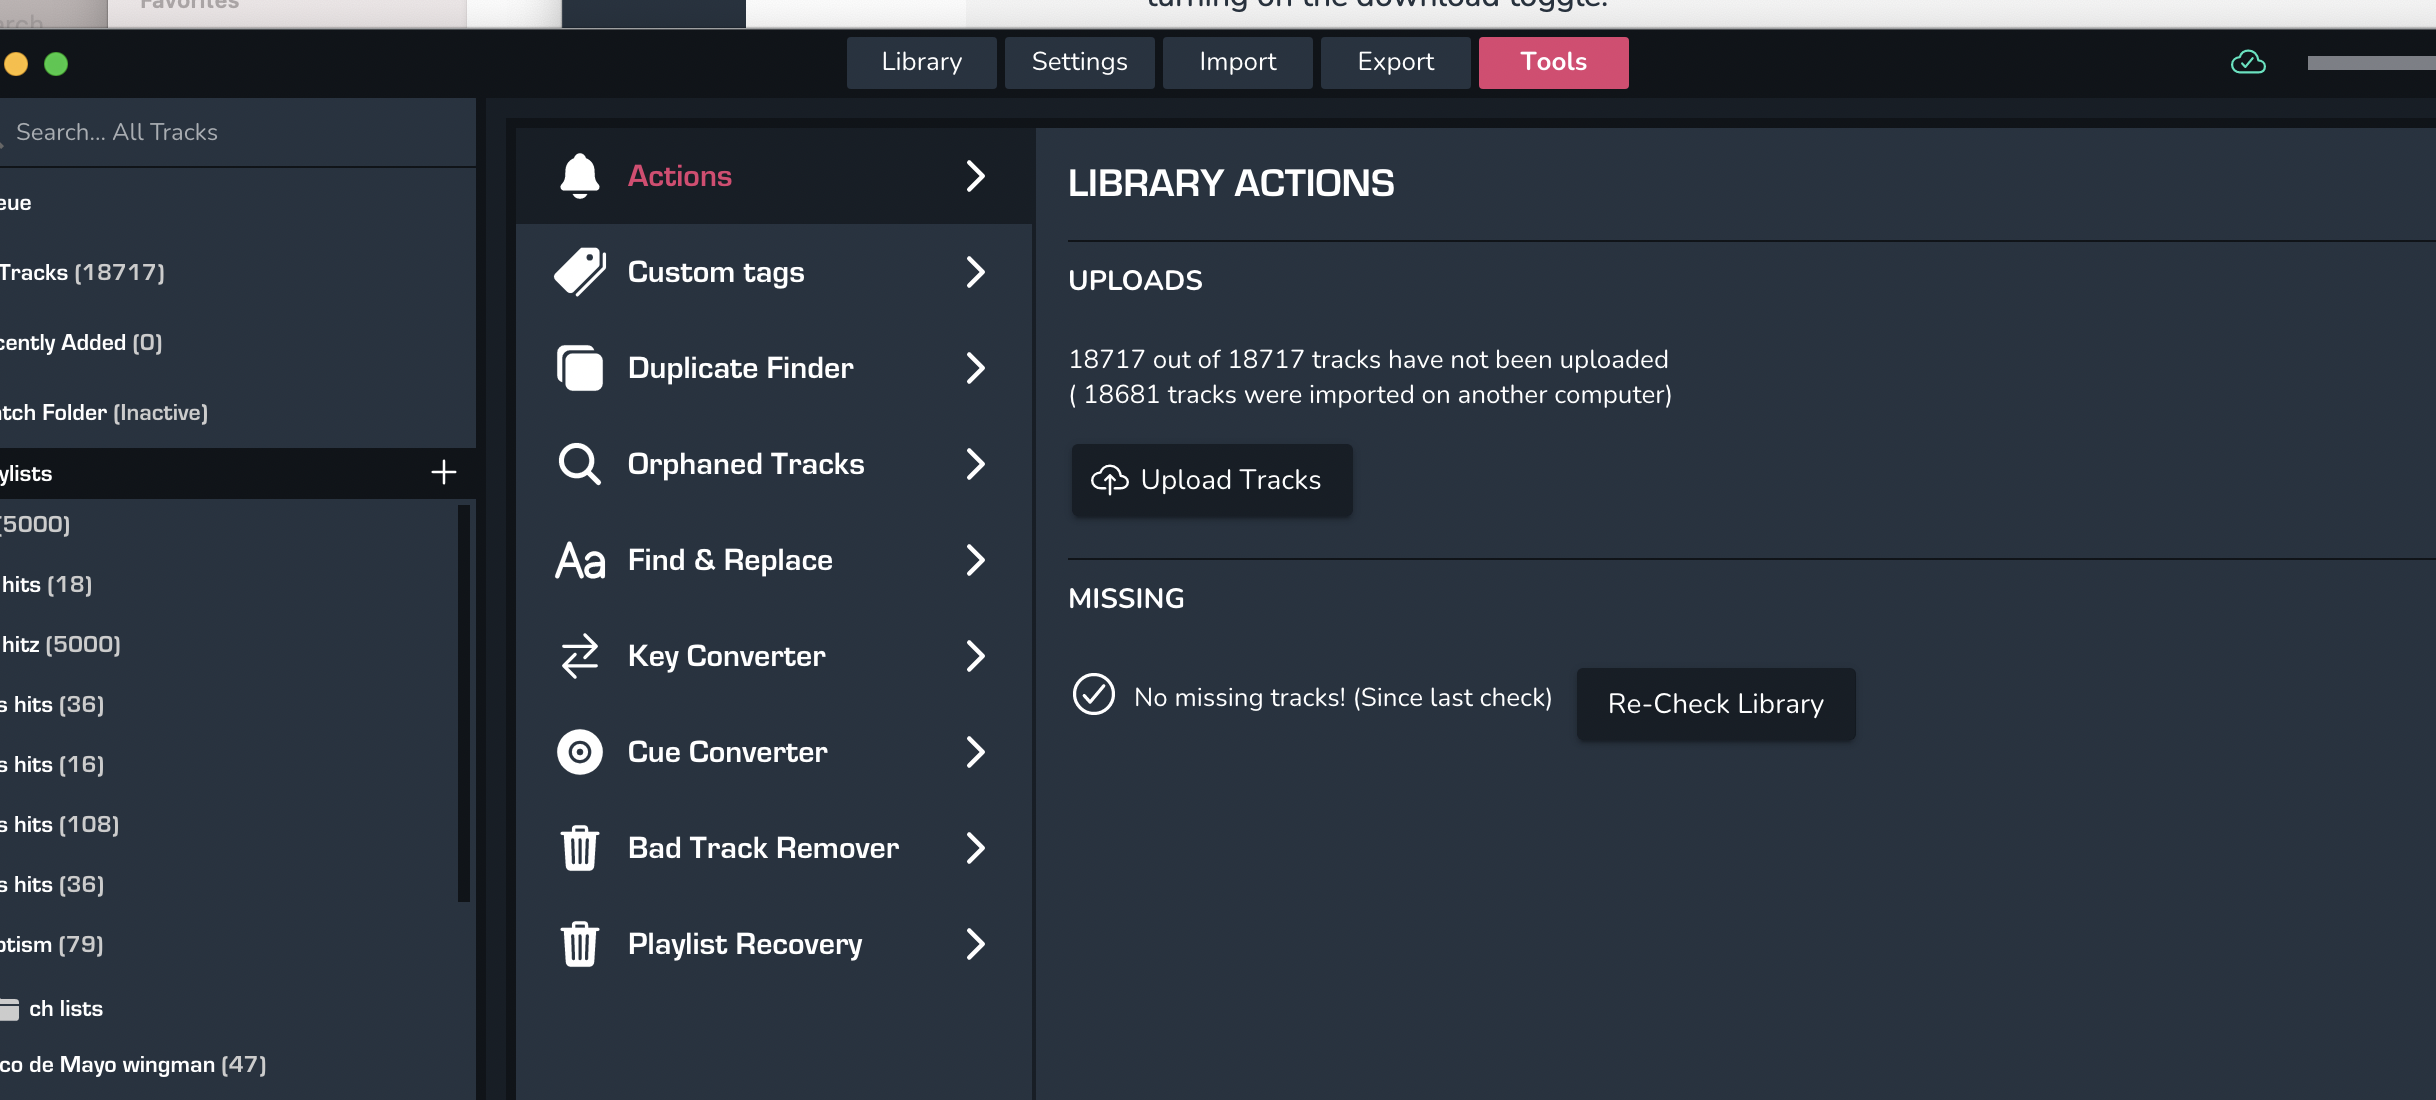The image size is (2436, 1100).
Task: Click the no missing tracks checkmark circle
Action: (1093, 694)
